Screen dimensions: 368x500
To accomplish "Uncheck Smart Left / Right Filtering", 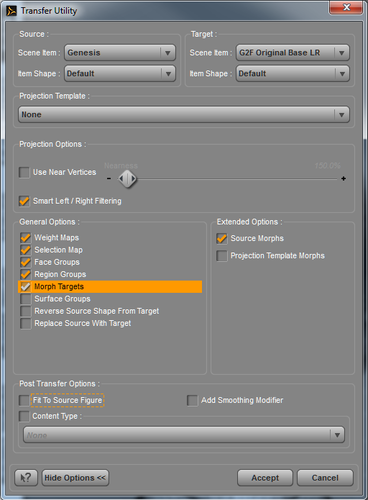I will point(24,201).
